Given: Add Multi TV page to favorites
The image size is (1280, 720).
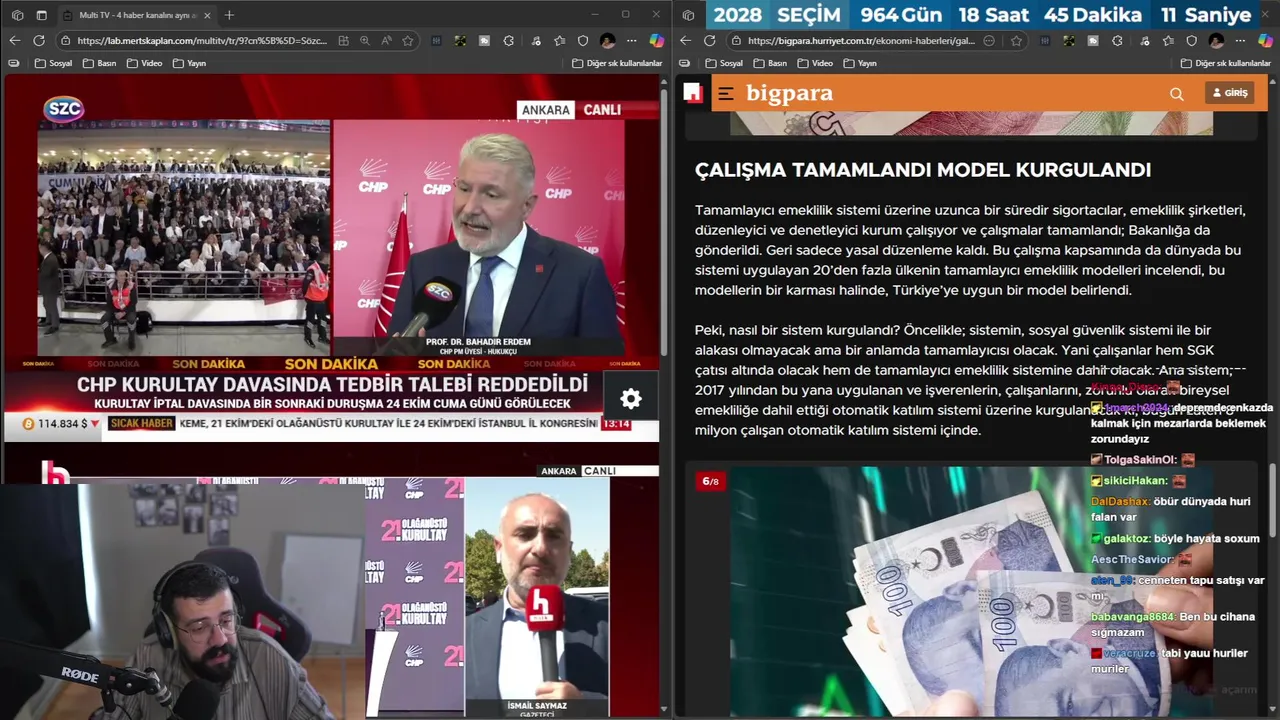Looking at the screenshot, I should click(x=408, y=41).
